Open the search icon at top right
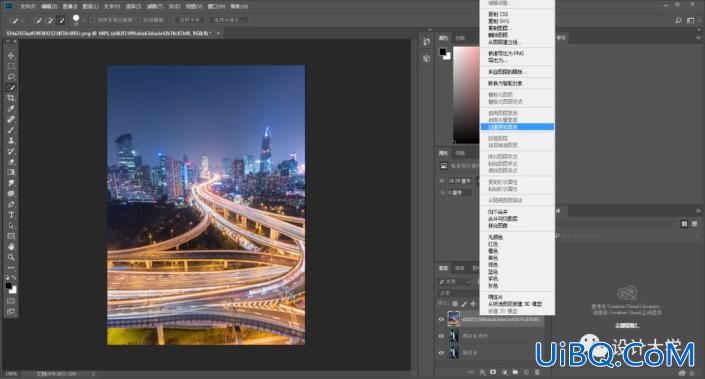Image resolution: width=705 pixels, height=379 pixels. pos(678,20)
